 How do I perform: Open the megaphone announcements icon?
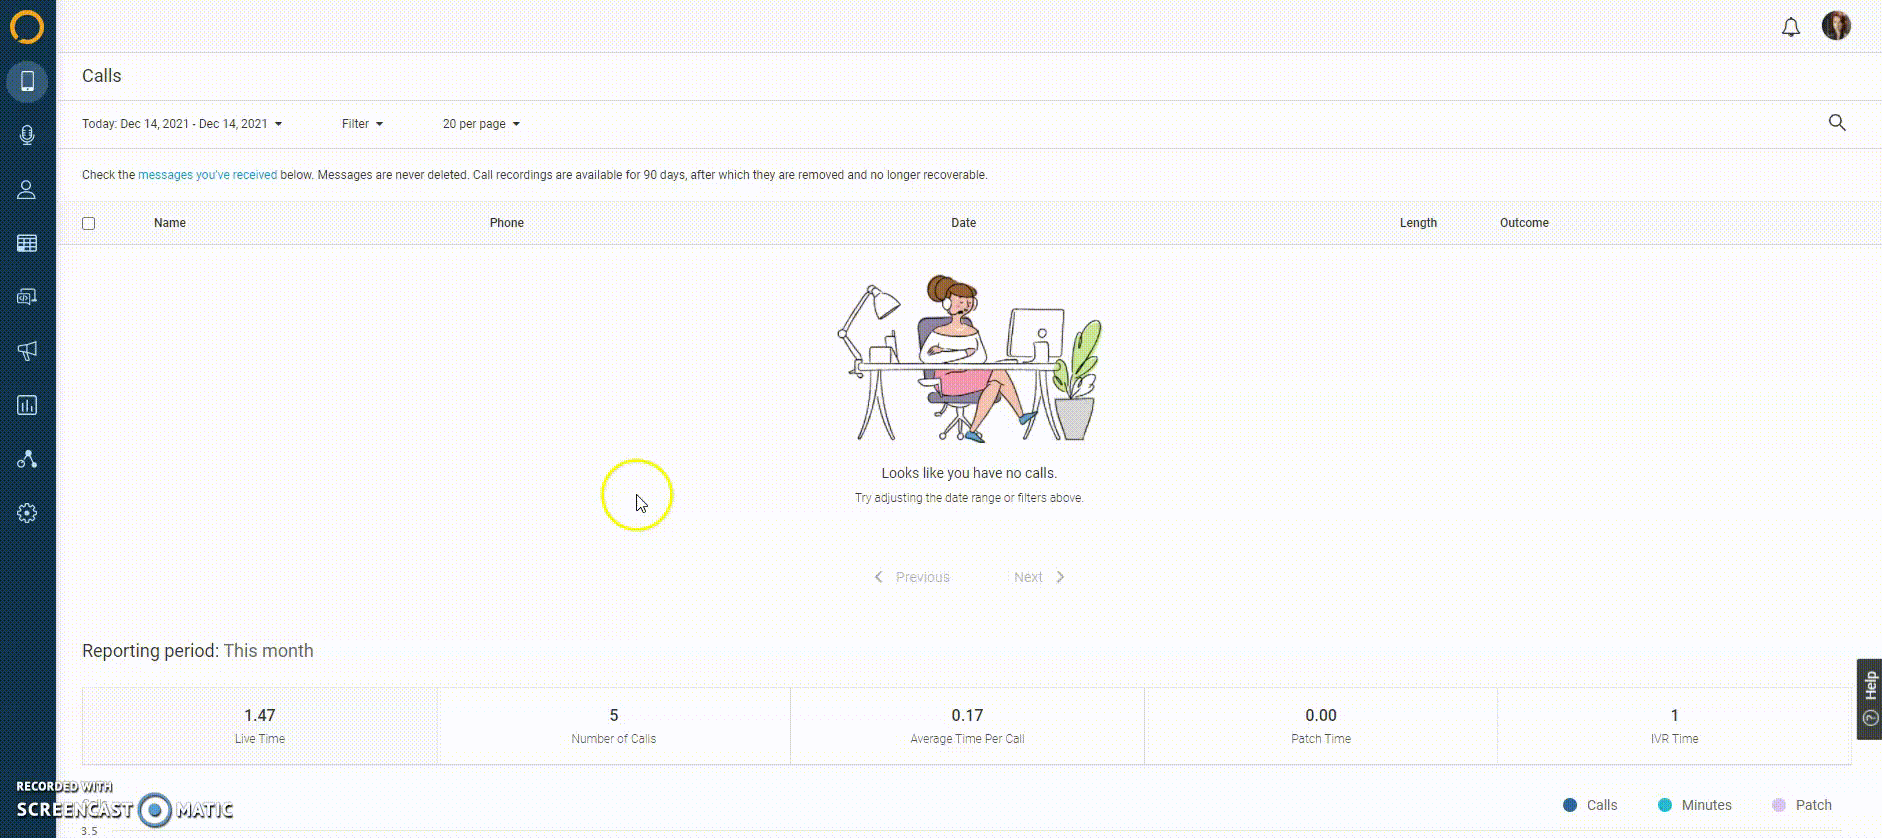coord(27,351)
